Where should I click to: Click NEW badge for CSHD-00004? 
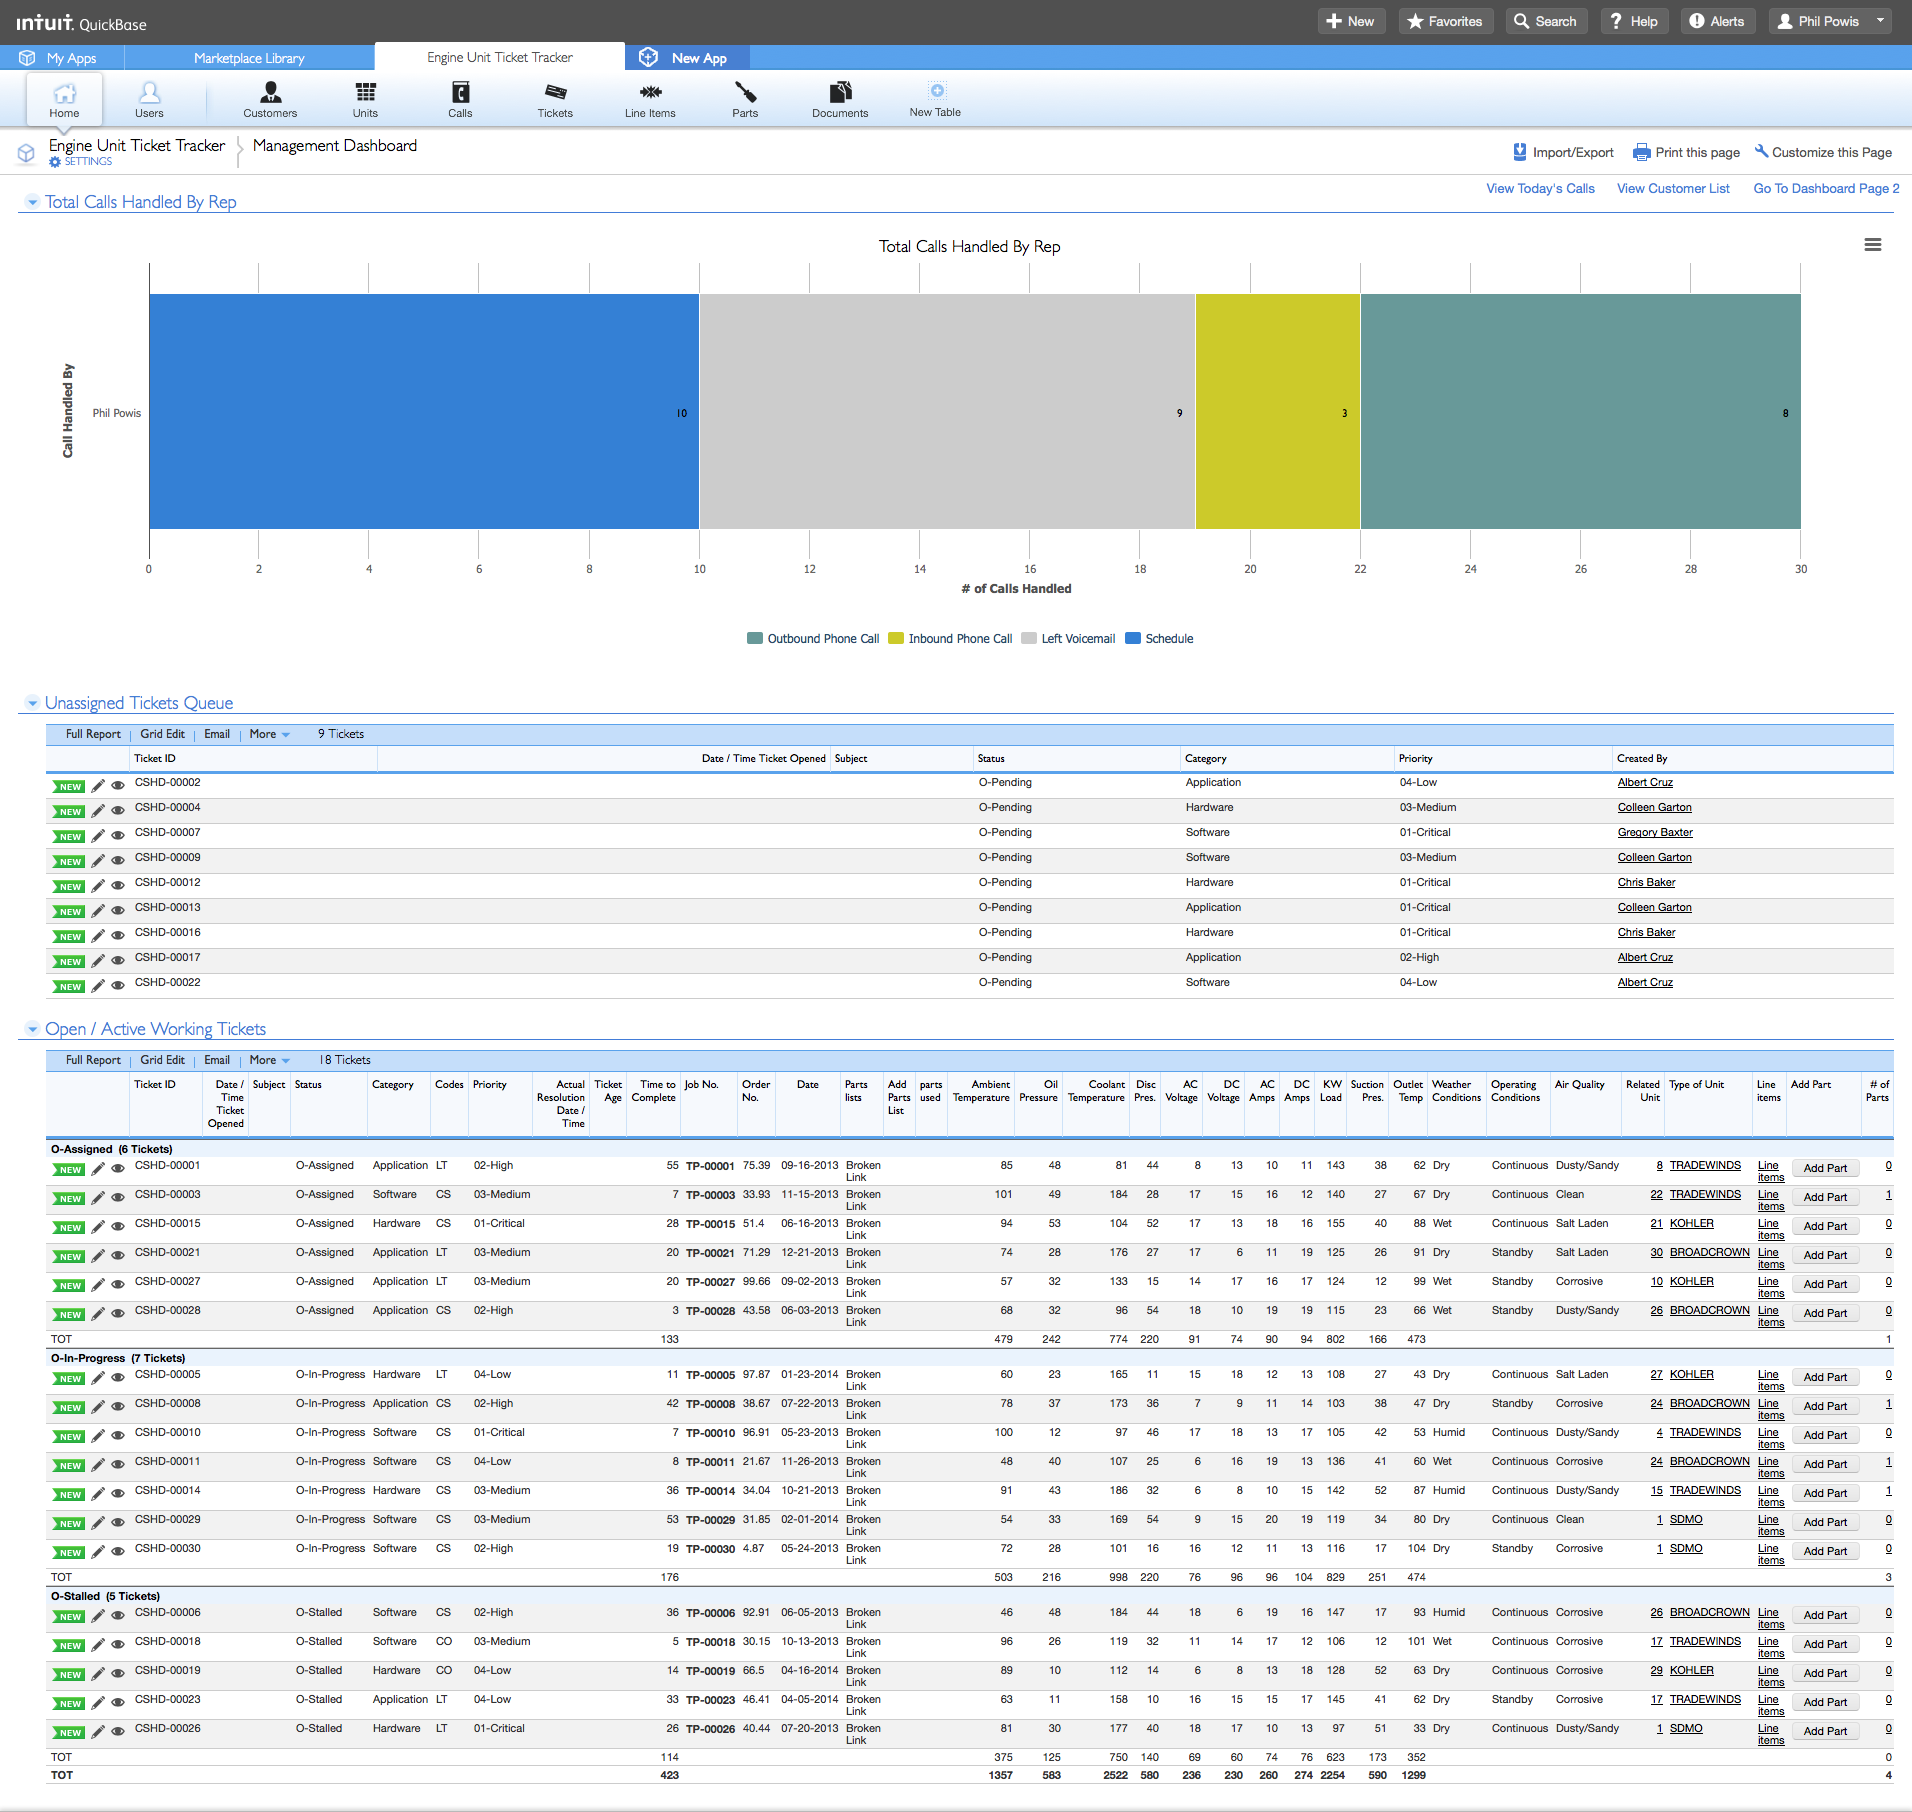point(68,812)
